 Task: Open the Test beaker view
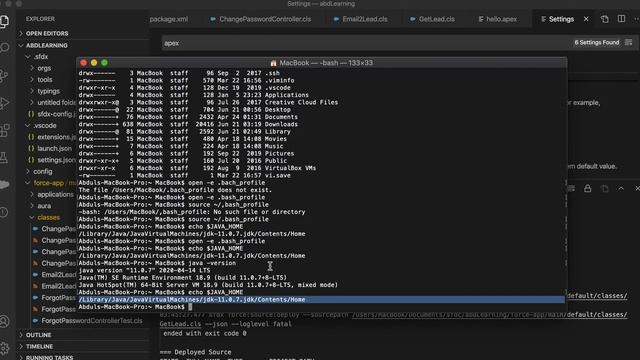pyautogui.click(x=4, y=158)
